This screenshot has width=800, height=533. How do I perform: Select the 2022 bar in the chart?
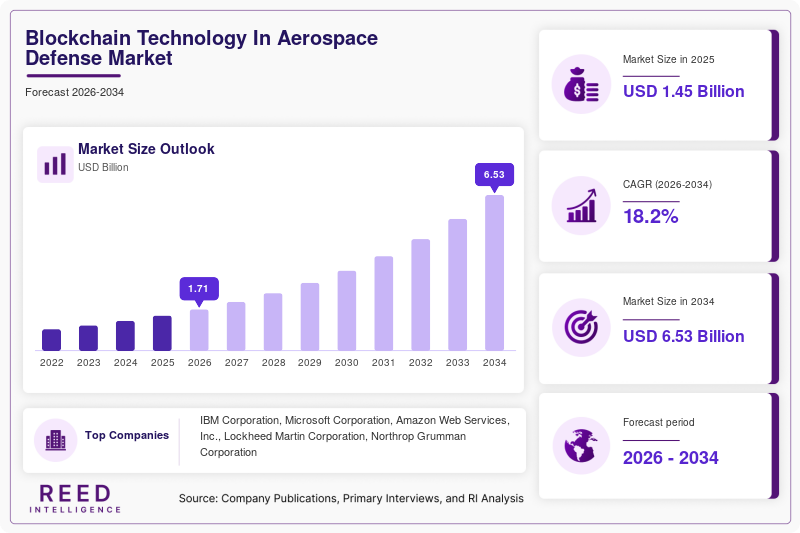pyautogui.click(x=52, y=340)
